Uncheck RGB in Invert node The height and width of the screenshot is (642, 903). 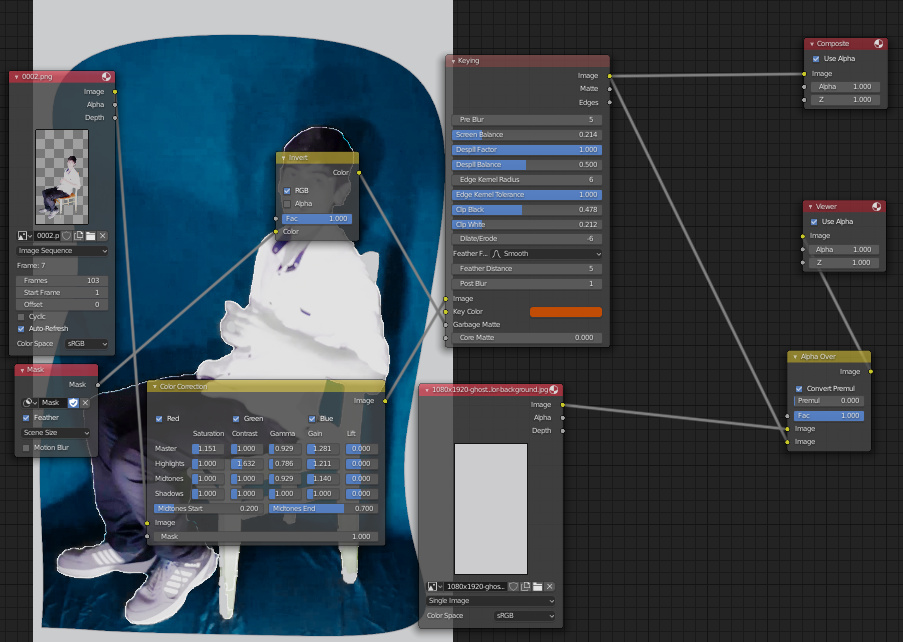point(287,191)
